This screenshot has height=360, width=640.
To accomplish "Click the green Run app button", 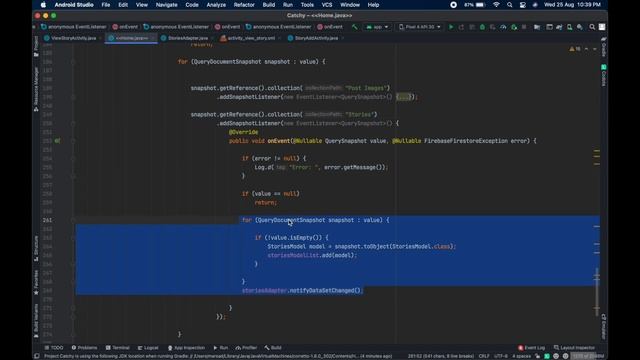I will pyautogui.click(x=451, y=27).
